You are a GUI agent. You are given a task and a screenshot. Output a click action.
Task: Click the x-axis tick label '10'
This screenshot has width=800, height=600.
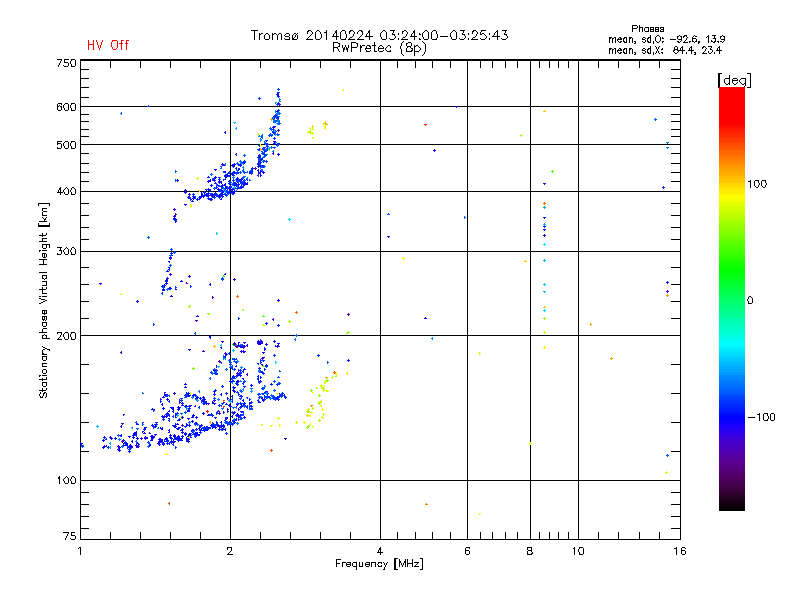point(578,551)
